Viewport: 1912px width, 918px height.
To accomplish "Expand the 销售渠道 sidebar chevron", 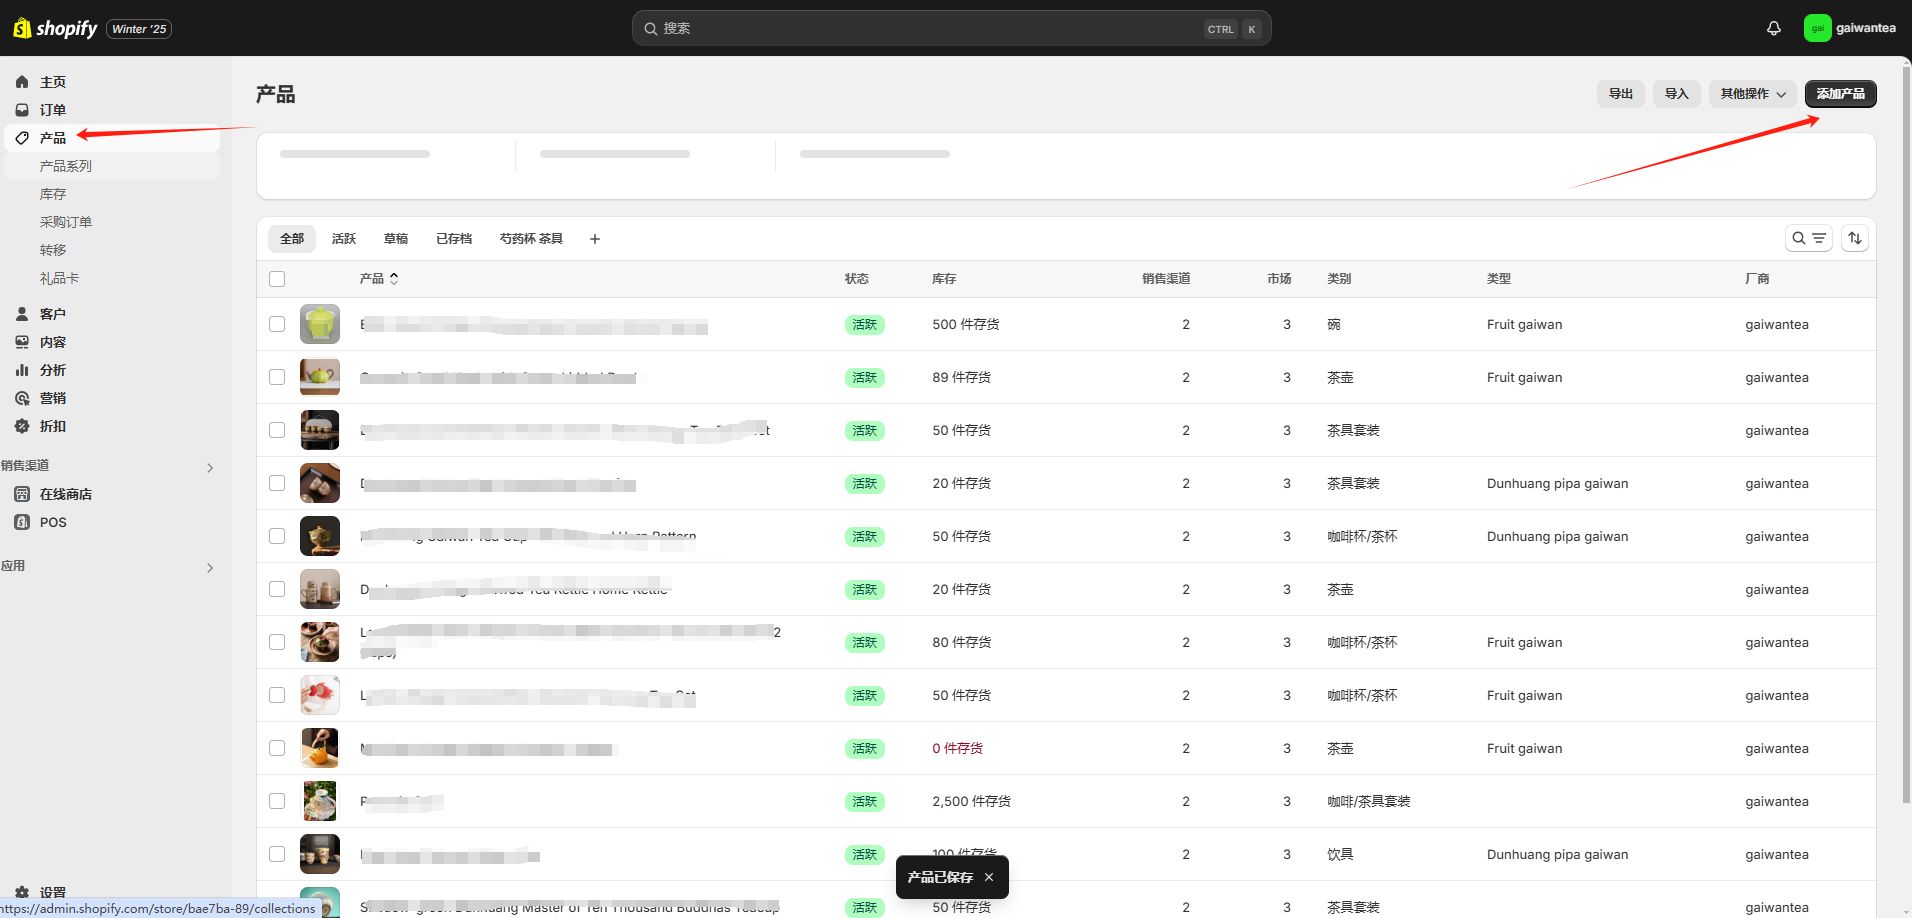I will point(210,467).
